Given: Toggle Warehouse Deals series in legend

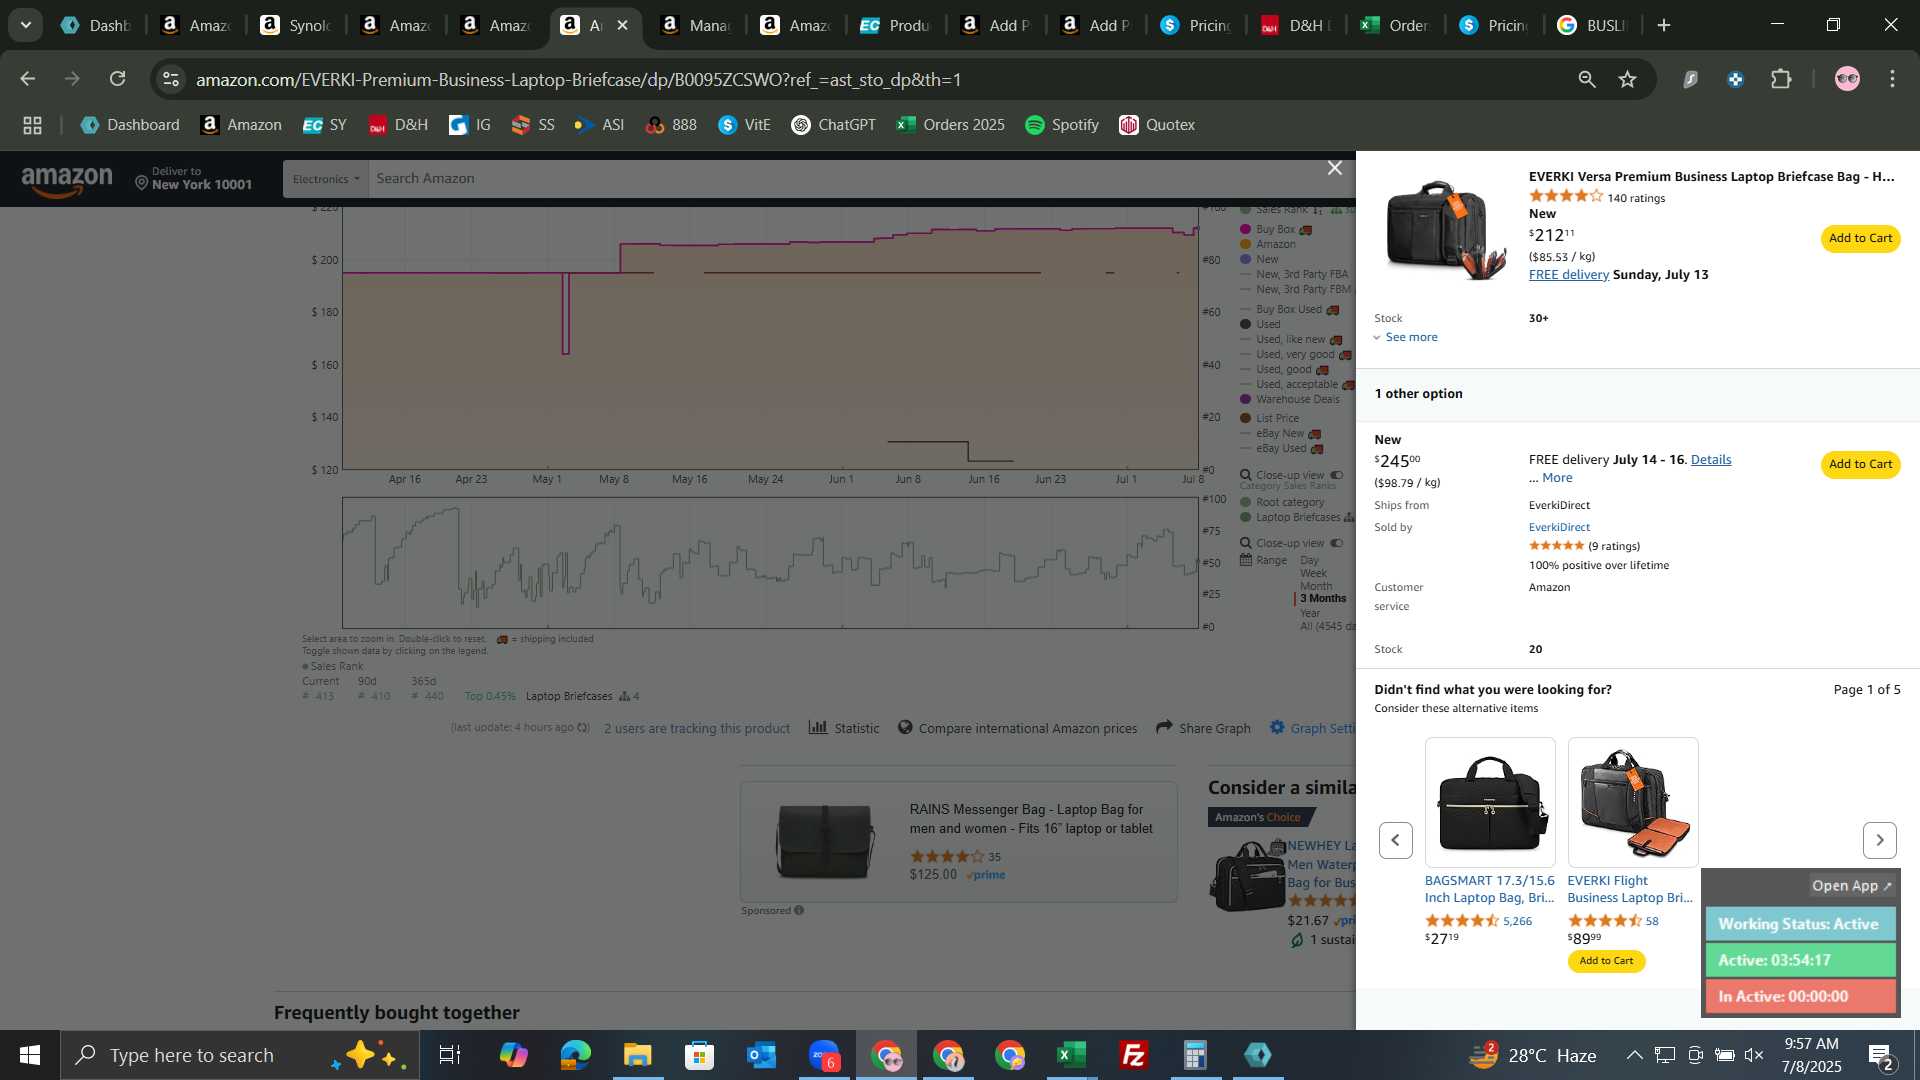Looking at the screenshot, I should point(1290,399).
